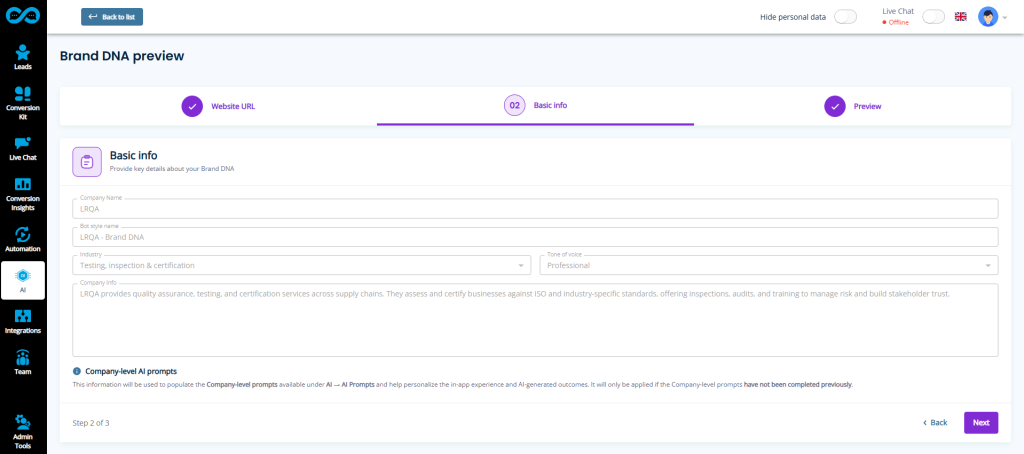
Task: Click the Step 2 of 3 text
Action: [91, 423]
